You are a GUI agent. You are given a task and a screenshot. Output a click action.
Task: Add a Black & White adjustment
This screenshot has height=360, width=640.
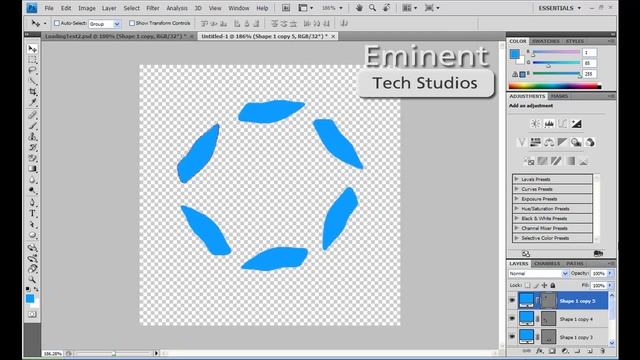[x=562, y=142]
